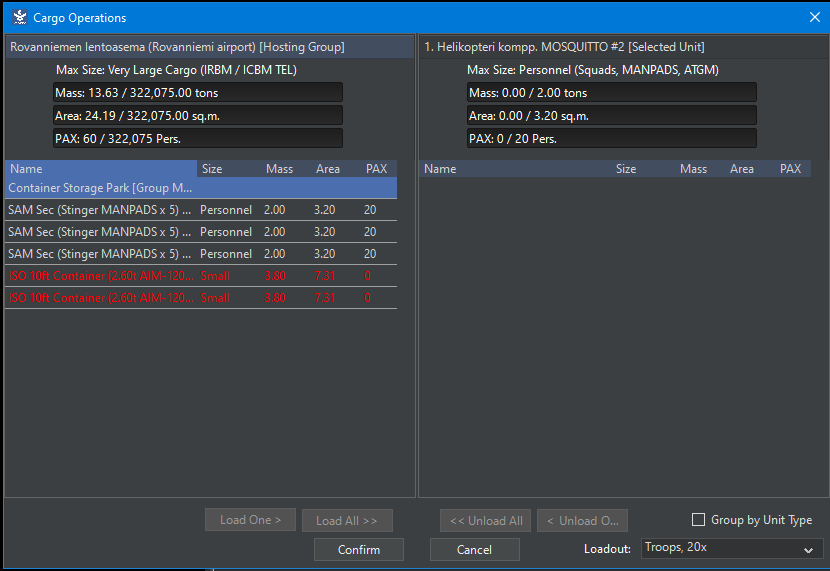The image size is (830, 571).
Task: Enable Group by Unit Type checkbox
Action: tap(698, 520)
